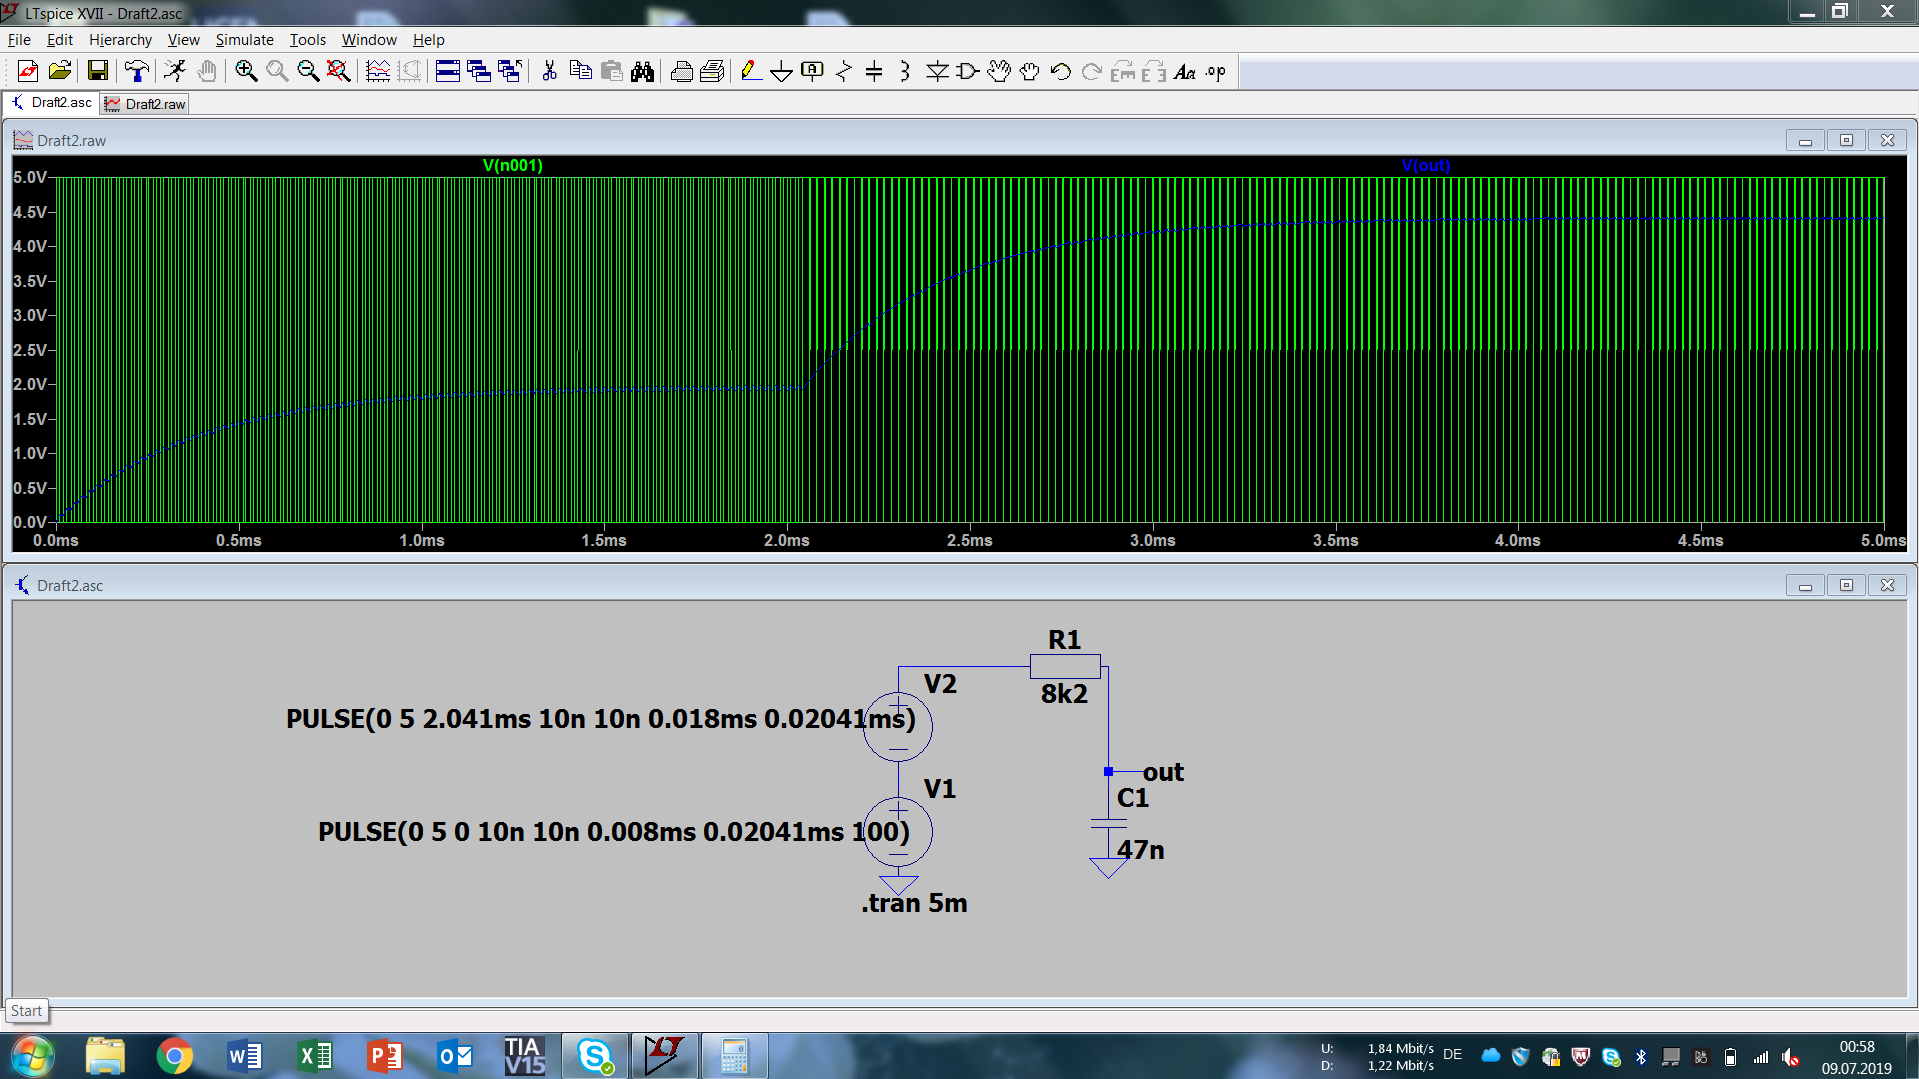Viewport: 1919px width, 1079px height.
Task: Open the File menu
Action: (x=19, y=40)
